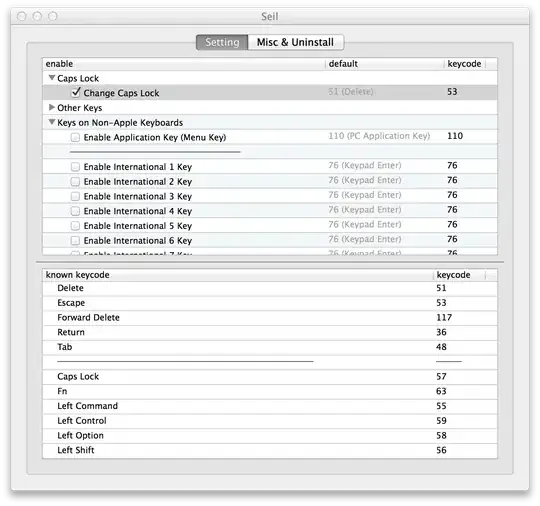The width and height of the screenshot is (540, 506).
Task: Enable International 6 Key checkbox
Action: 75,241
